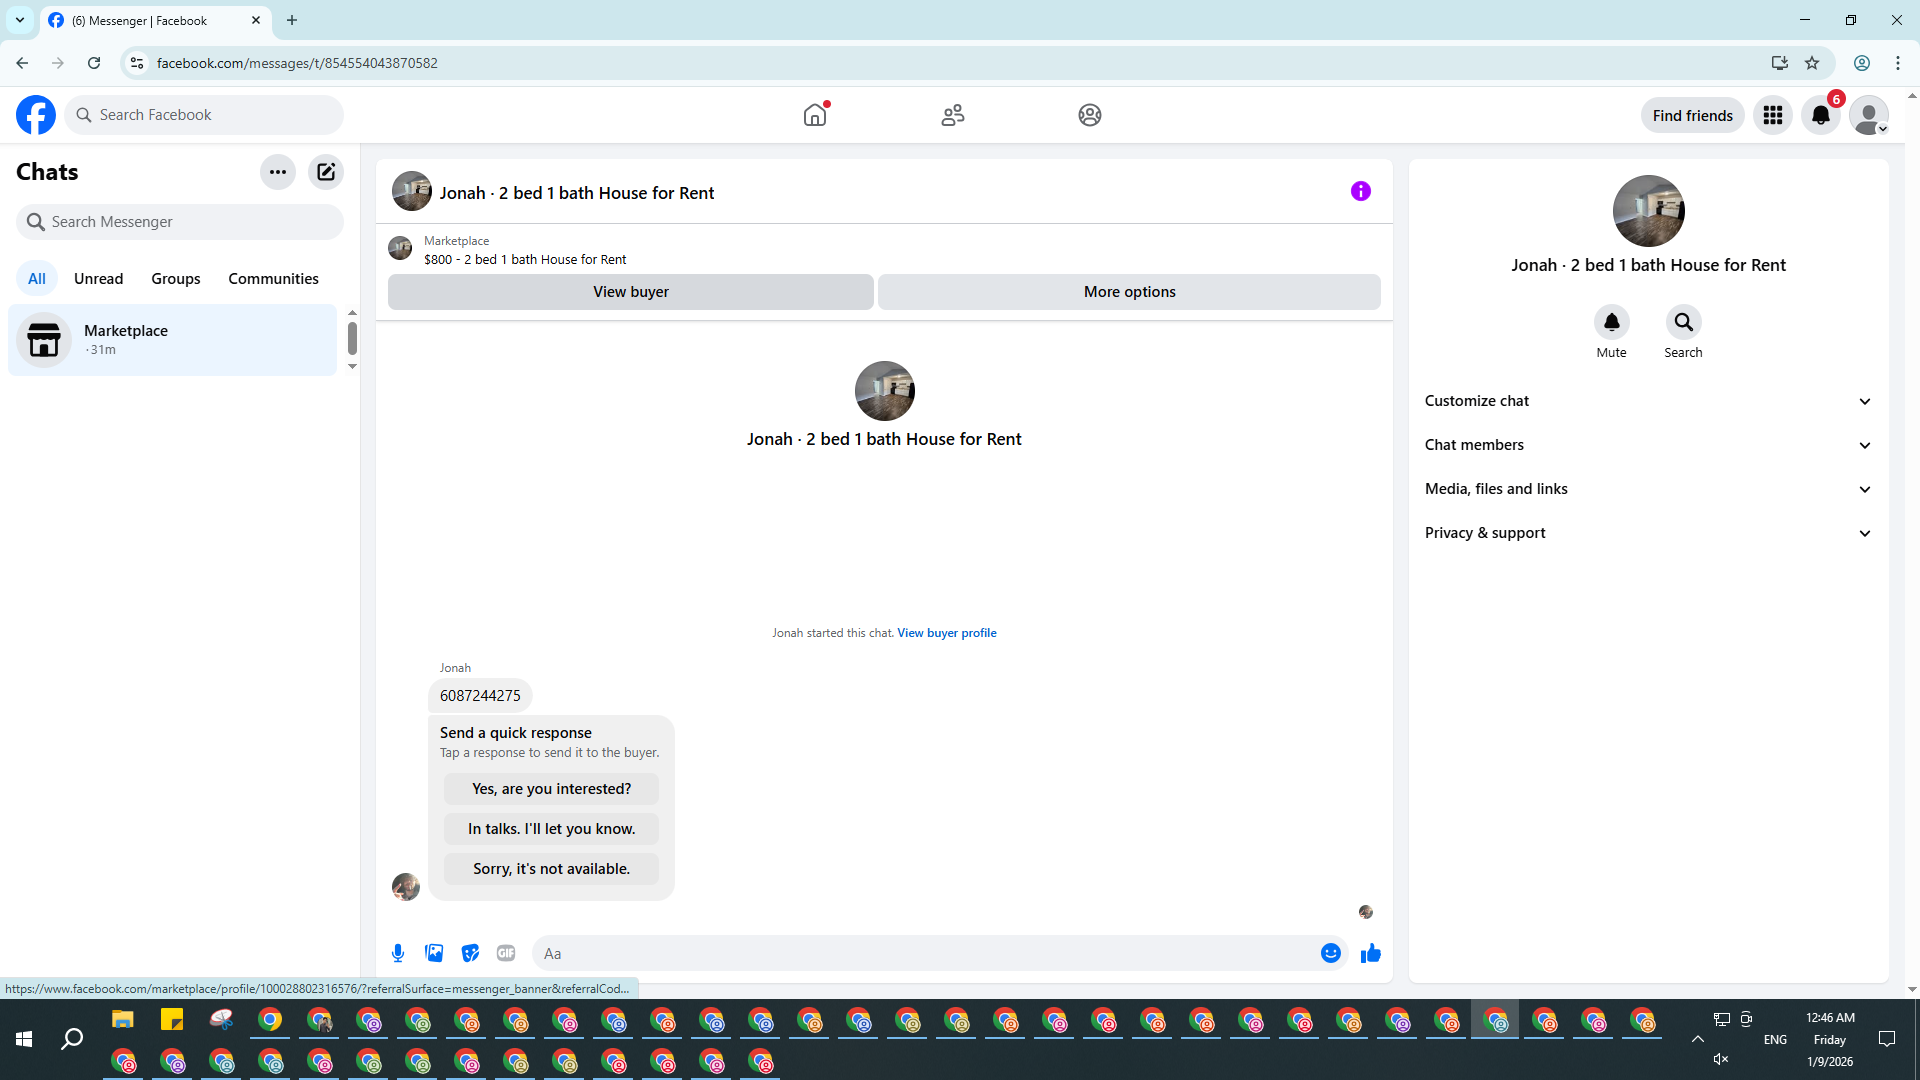Go to the Home feed icon
Screen dimensions: 1920x1080
click(815, 115)
